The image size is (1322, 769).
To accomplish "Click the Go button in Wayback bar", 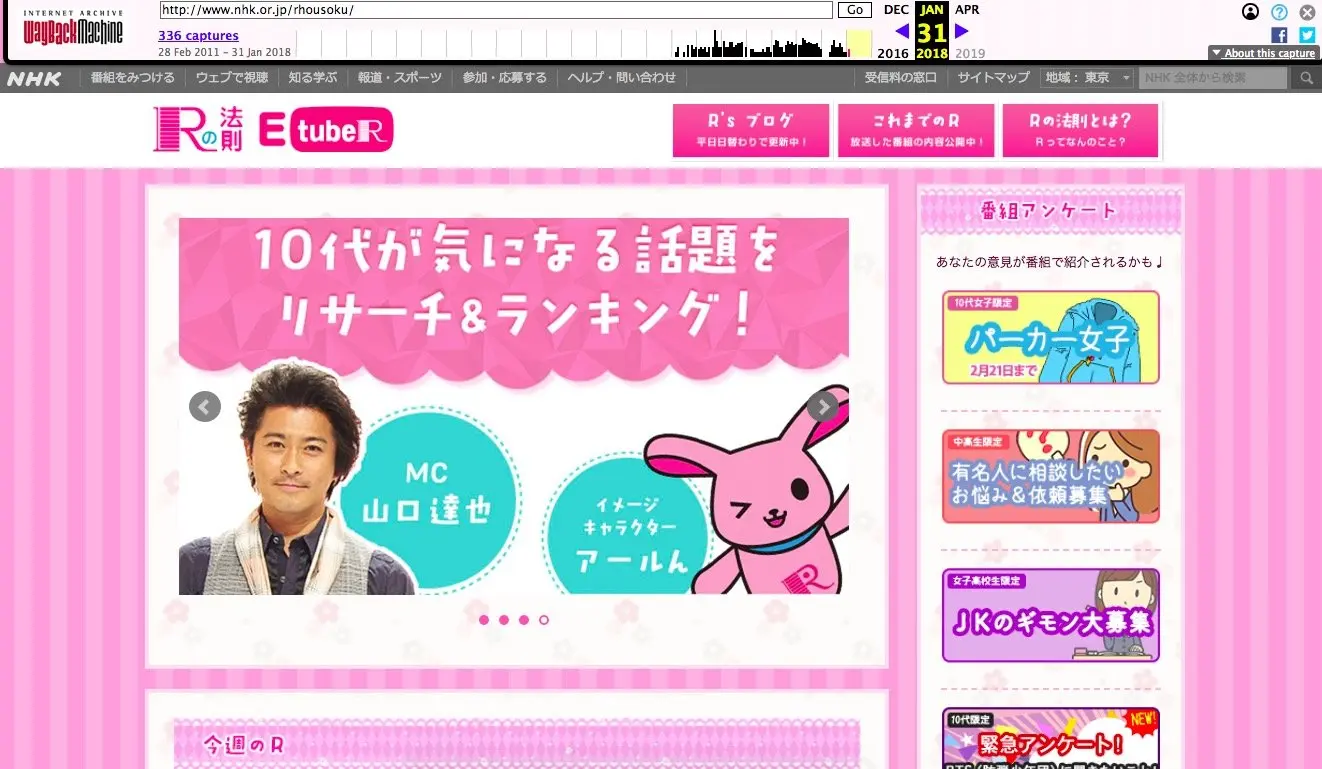I will point(854,10).
